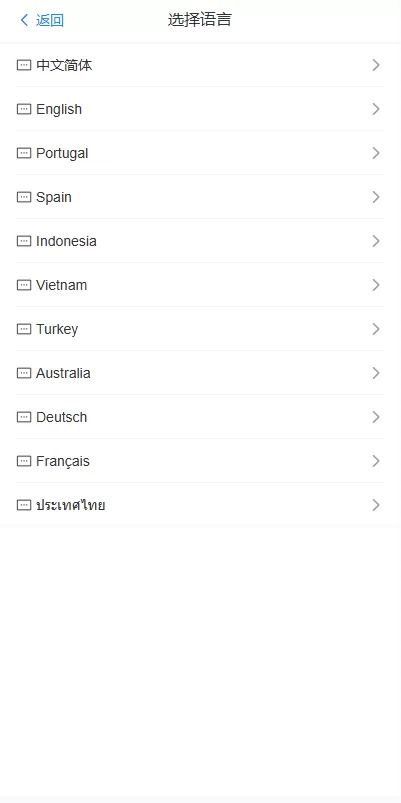Go back using the 返回 link
The image size is (401, 803).
click(50, 20)
